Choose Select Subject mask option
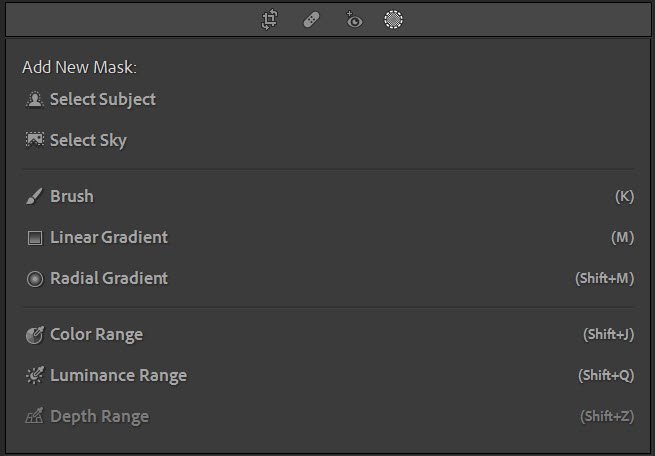Screen dimensions: 655x456 click(103, 99)
